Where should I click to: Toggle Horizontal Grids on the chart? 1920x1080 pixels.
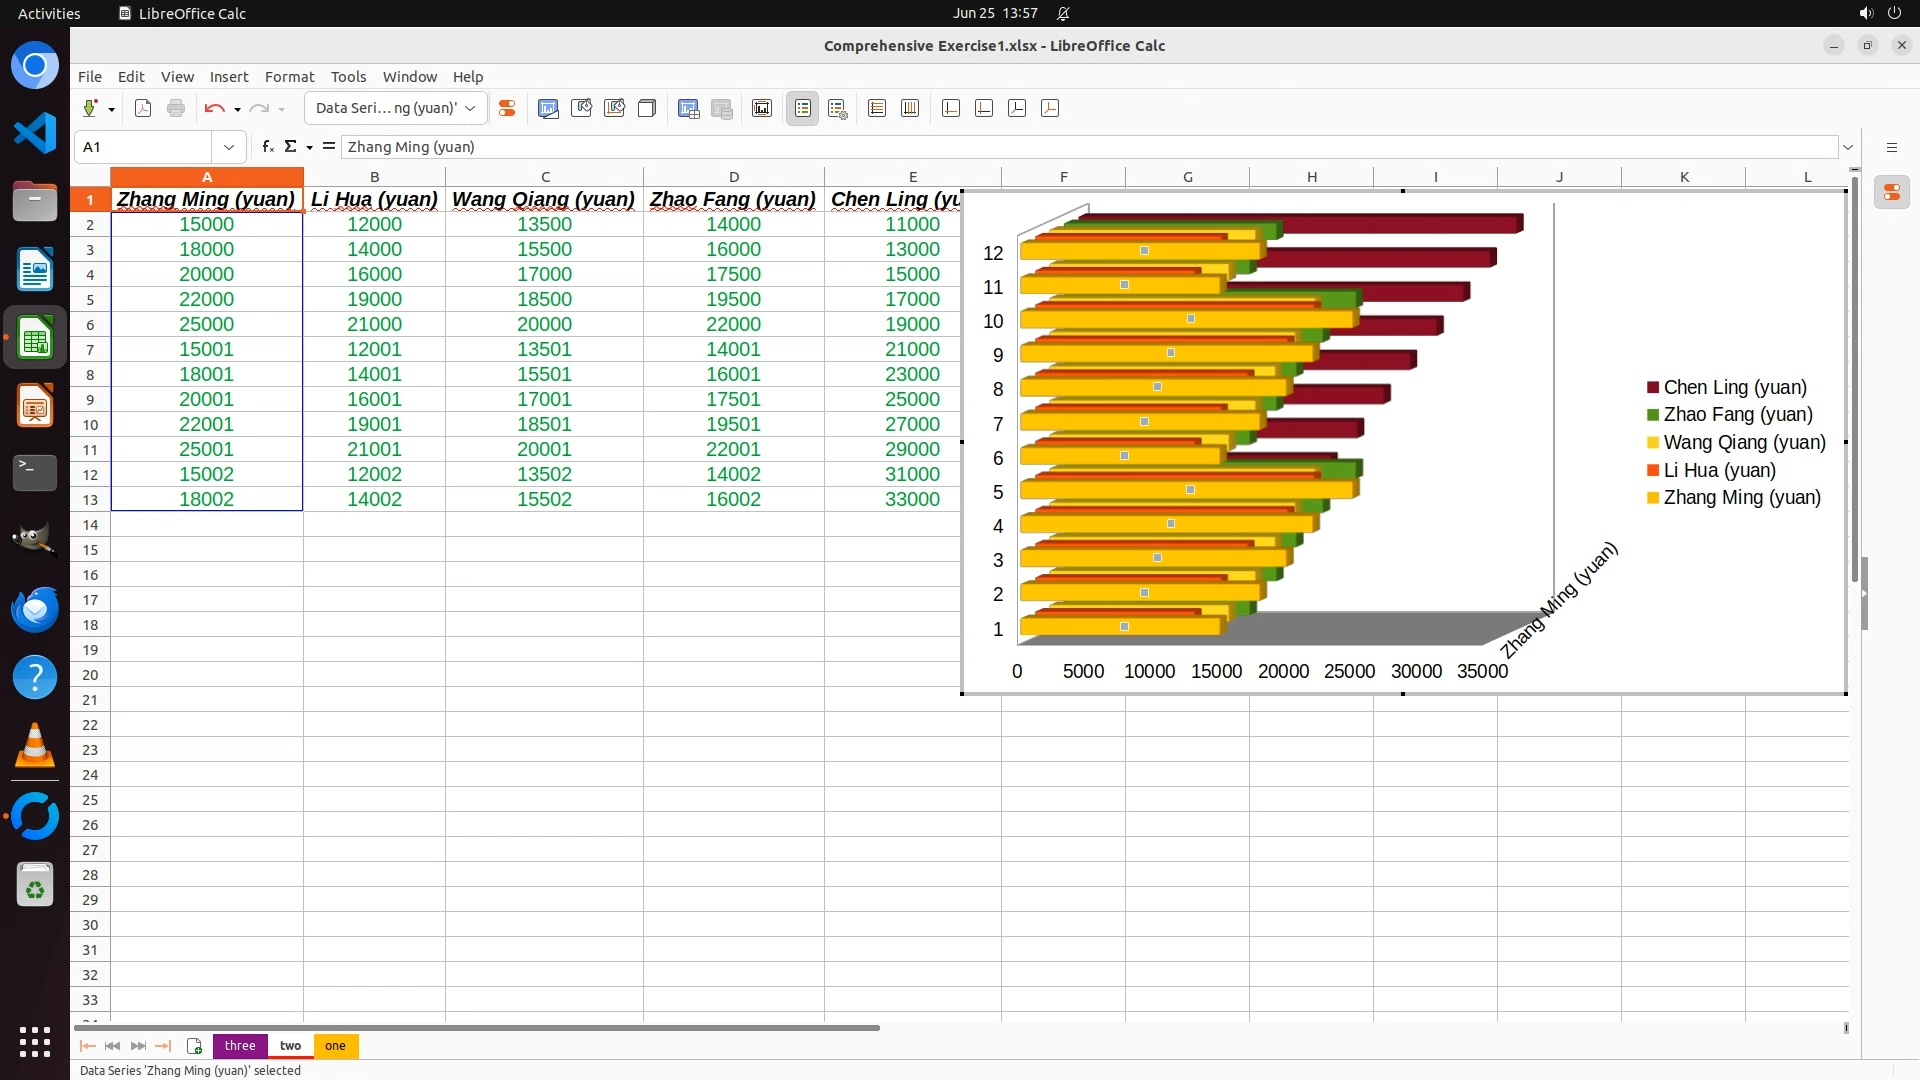877,109
